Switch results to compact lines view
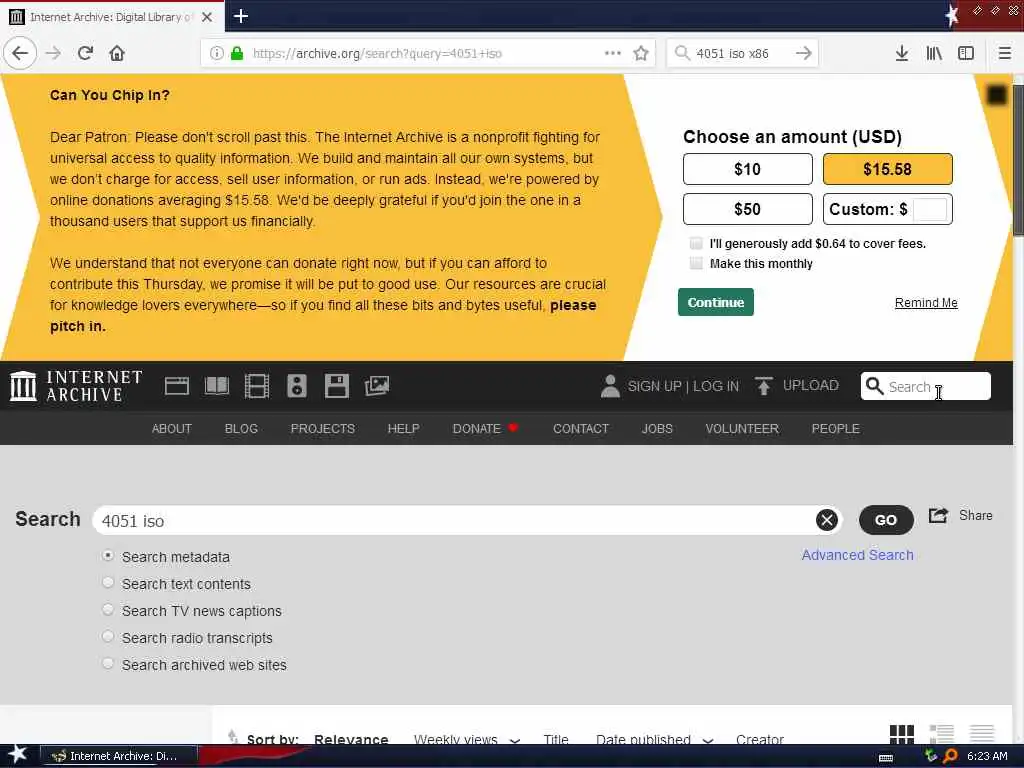 [x=982, y=734]
